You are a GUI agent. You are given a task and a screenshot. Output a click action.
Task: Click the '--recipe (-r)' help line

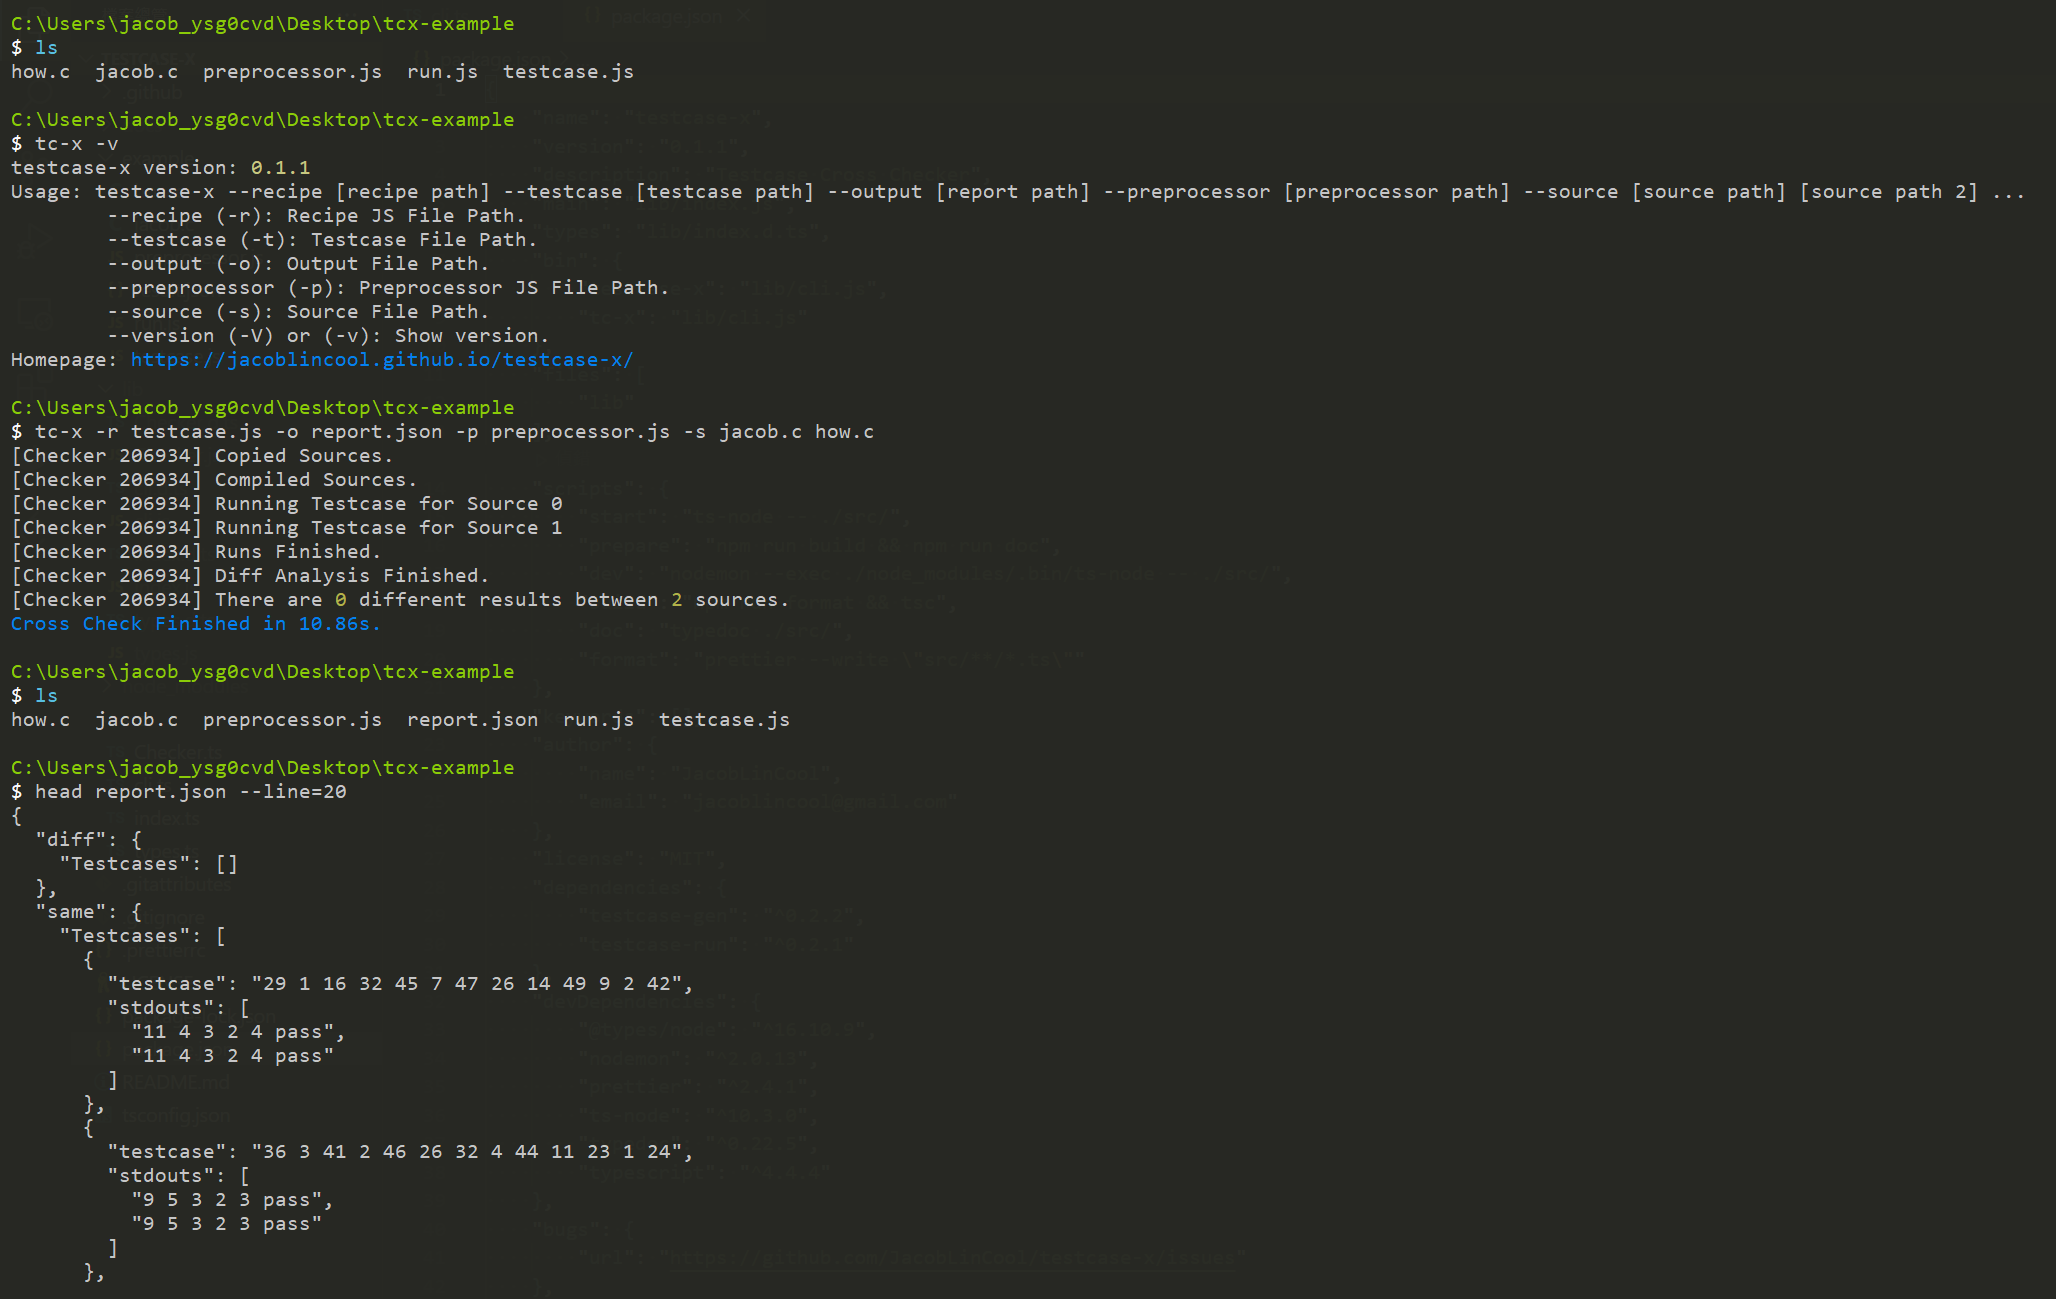315,216
